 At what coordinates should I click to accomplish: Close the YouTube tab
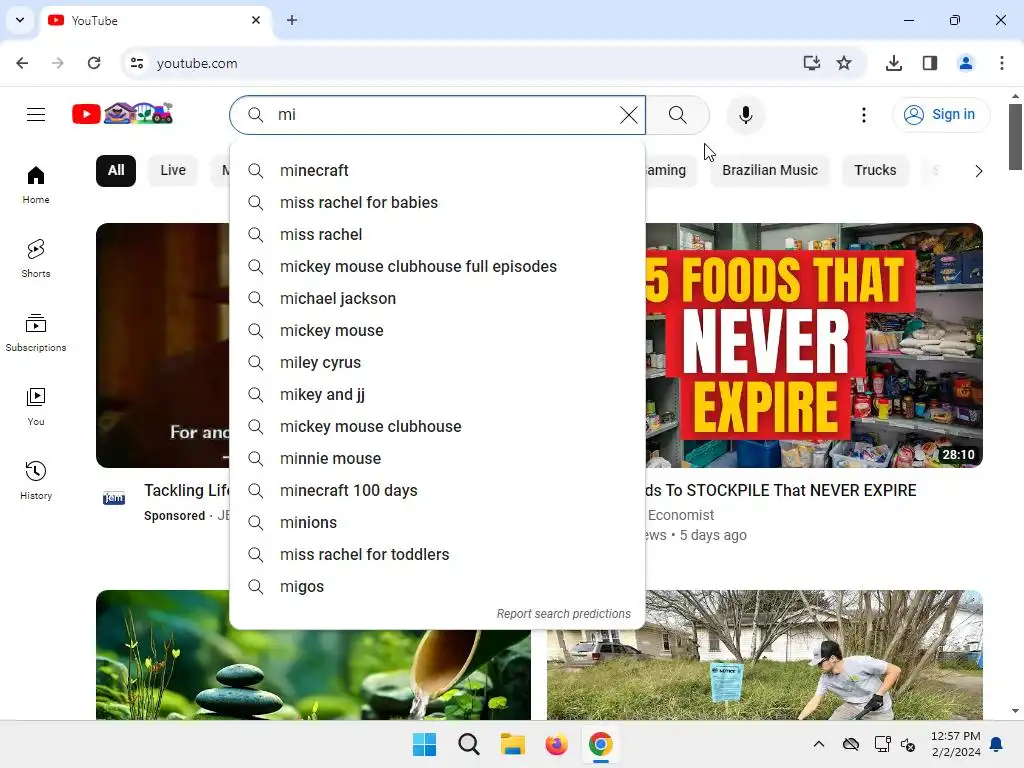256,20
